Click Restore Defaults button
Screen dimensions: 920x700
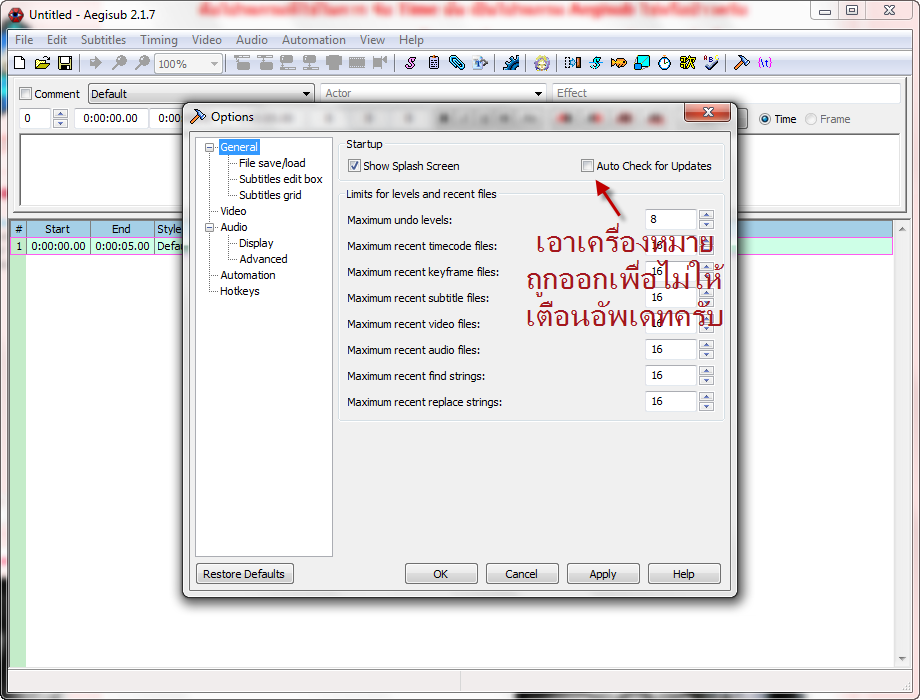(x=244, y=574)
